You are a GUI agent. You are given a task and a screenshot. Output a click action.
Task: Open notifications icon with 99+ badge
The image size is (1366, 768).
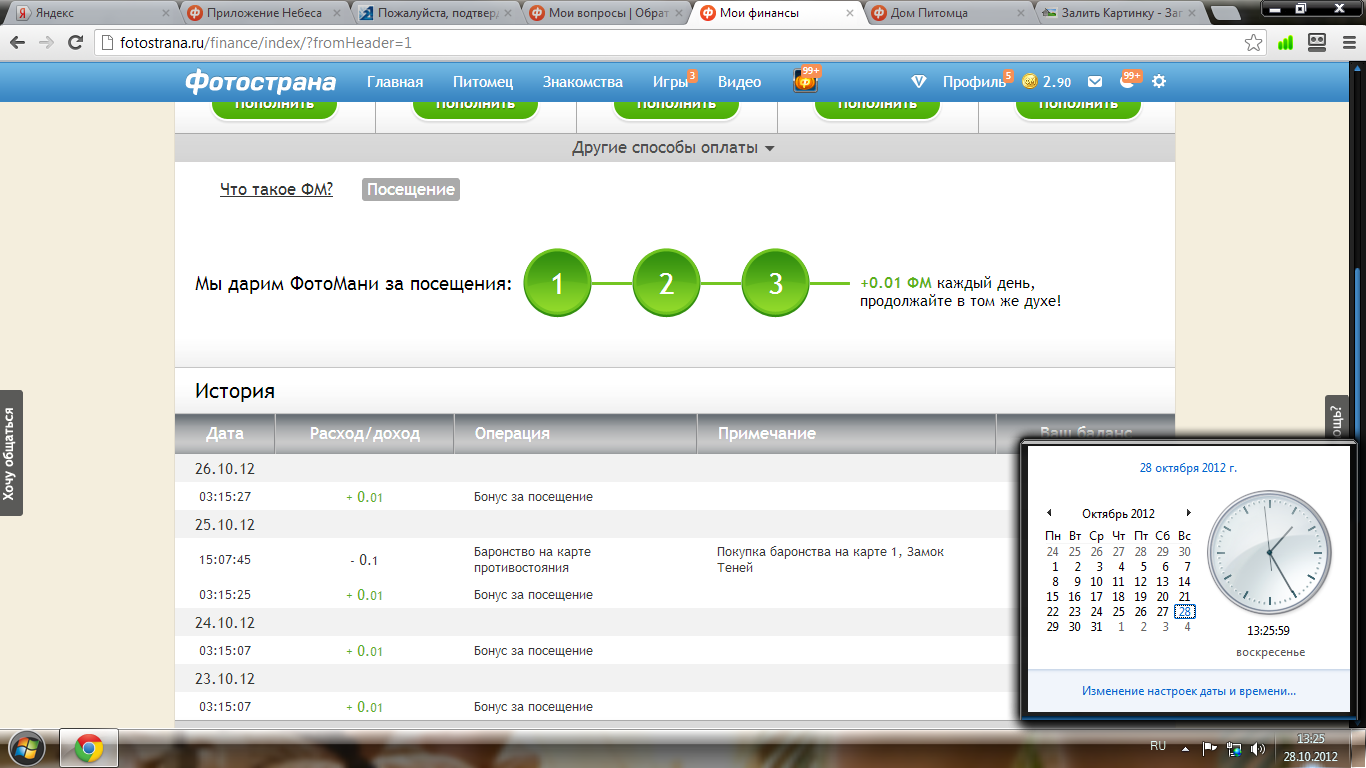tap(1129, 80)
